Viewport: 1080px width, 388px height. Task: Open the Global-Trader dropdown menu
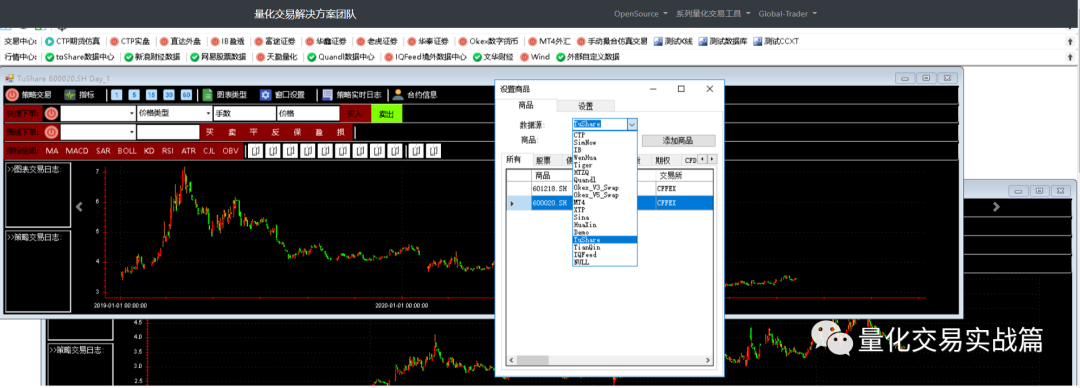click(788, 14)
